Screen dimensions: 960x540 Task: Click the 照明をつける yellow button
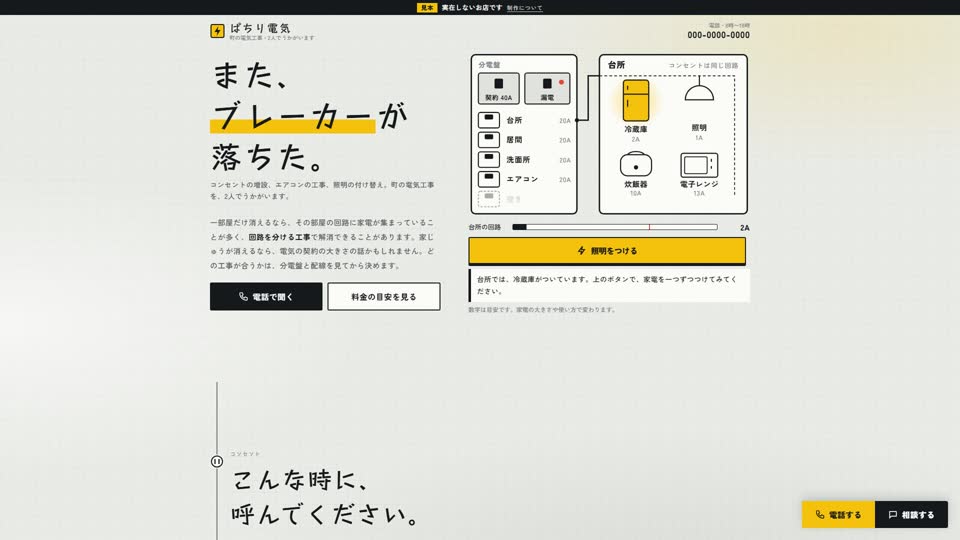tap(607, 251)
